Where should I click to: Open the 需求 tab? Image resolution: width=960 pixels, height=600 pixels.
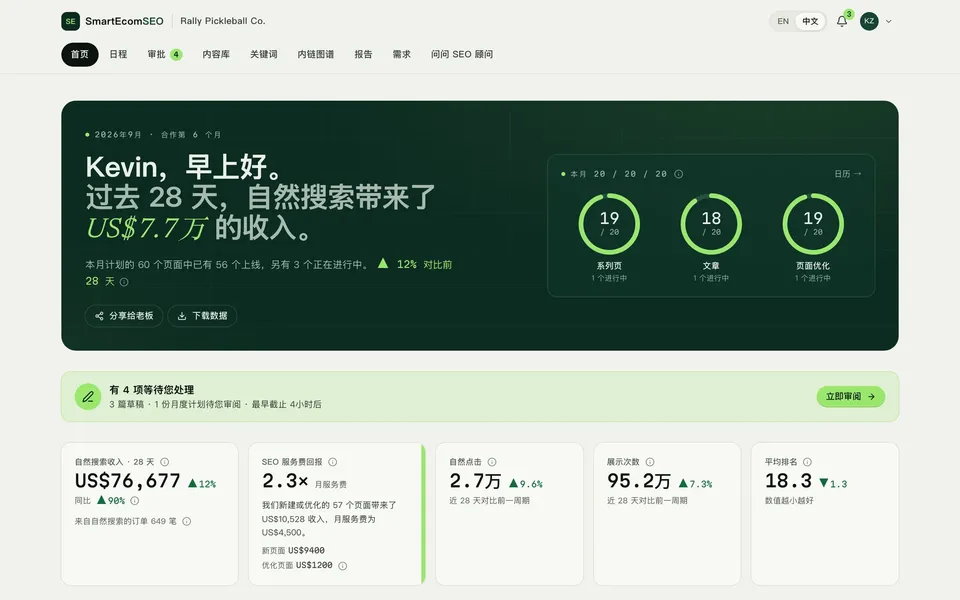(402, 54)
